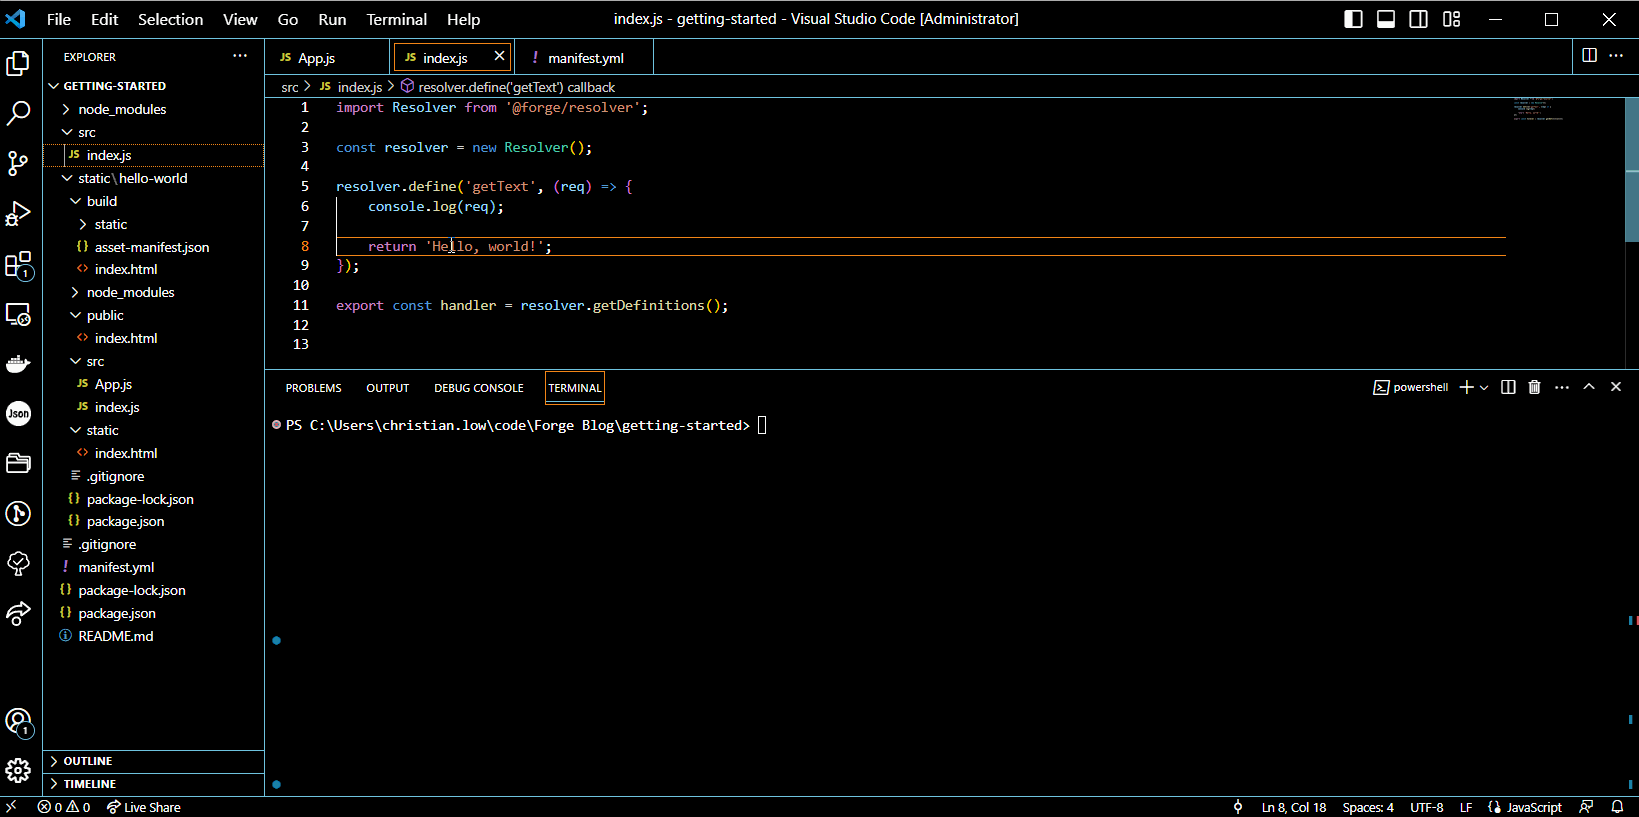Click the feedback icon in status bar

point(1586,807)
